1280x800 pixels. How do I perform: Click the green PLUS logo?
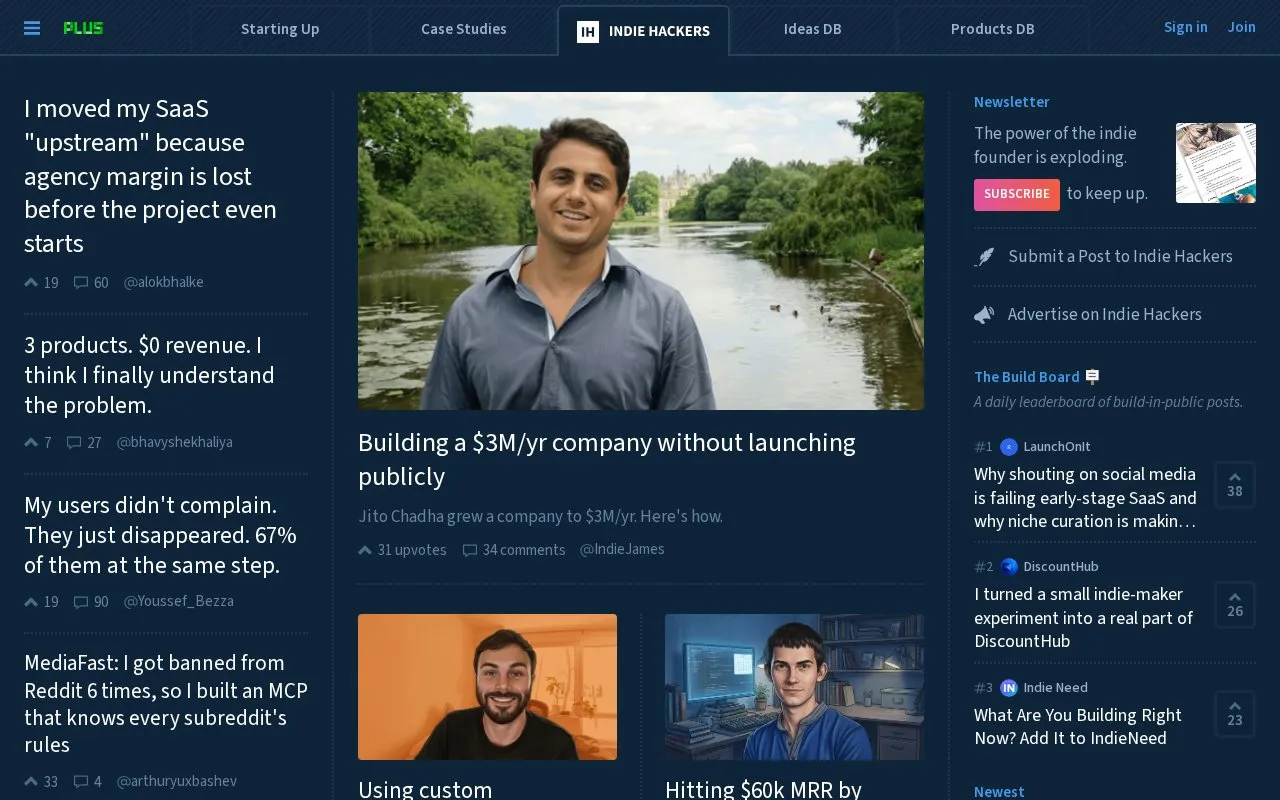pyautogui.click(x=83, y=28)
